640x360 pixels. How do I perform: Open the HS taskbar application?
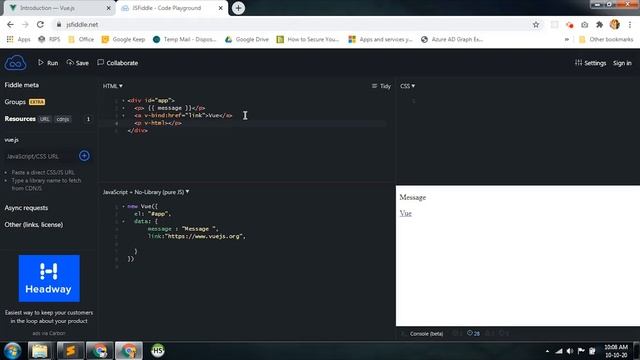158,351
